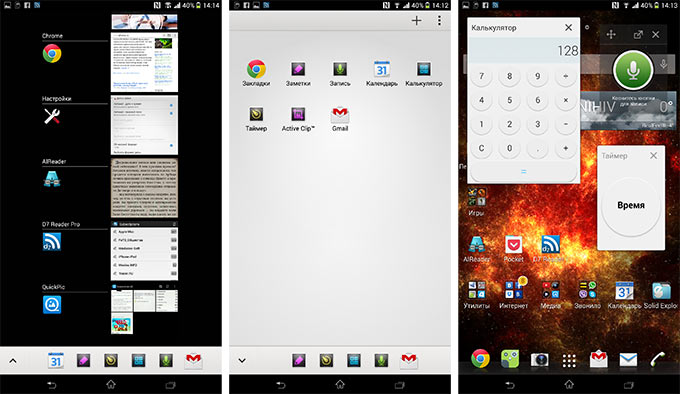
Task: Launch the Active Clip small app
Action: tap(298, 119)
